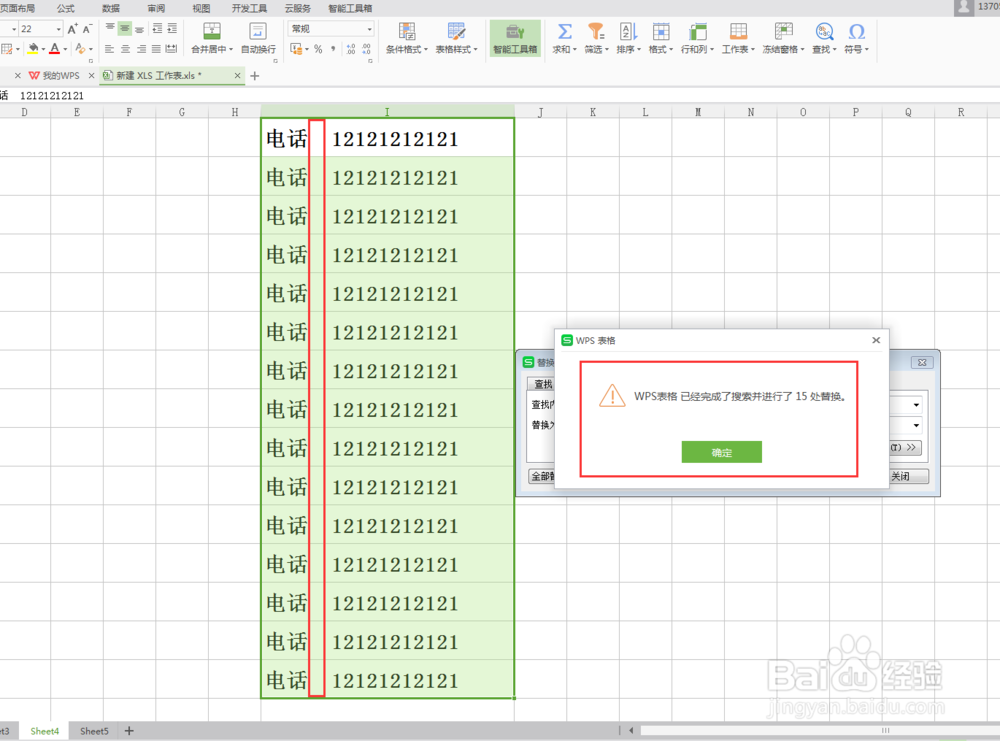
Task: Open the 智能工具箱 toolbox ribbon button
Action: point(515,39)
